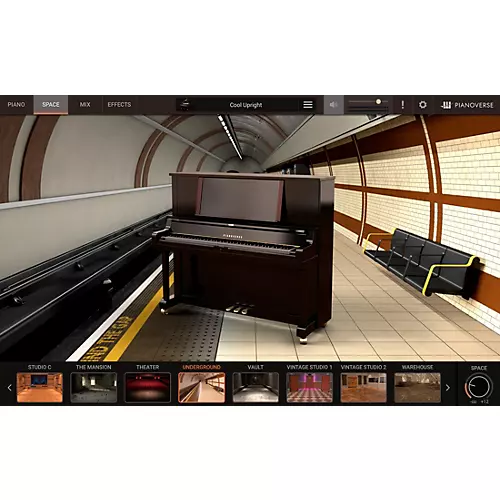
Task: Open the Cool Upright preset name field
Action: [x=246, y=105]
